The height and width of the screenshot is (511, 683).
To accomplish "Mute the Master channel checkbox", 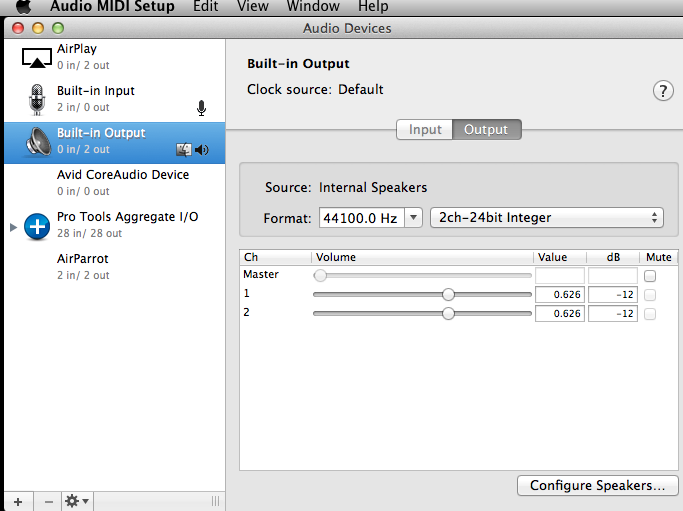I will (650, 276).
